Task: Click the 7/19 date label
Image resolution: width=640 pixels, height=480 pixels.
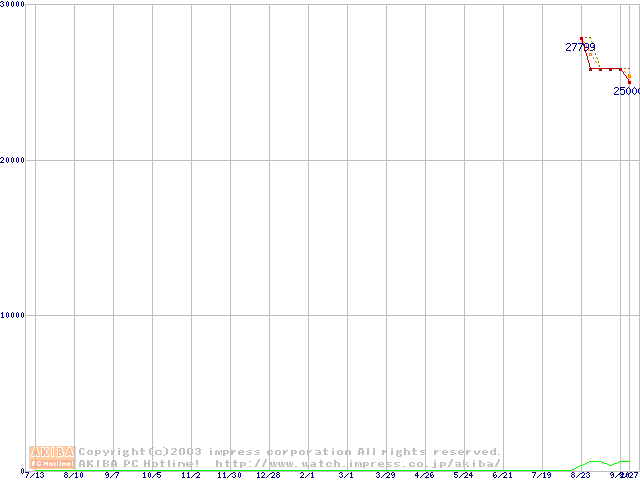Action: (x=541, y=475)
